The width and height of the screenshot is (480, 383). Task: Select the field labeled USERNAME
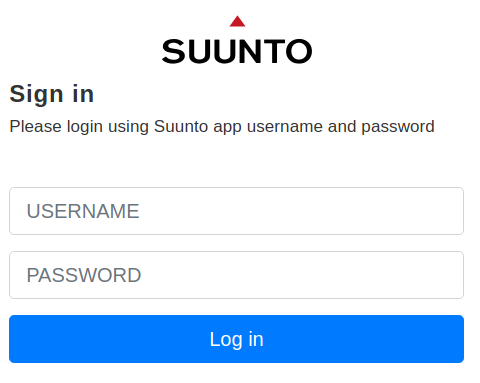pos(236,211)
